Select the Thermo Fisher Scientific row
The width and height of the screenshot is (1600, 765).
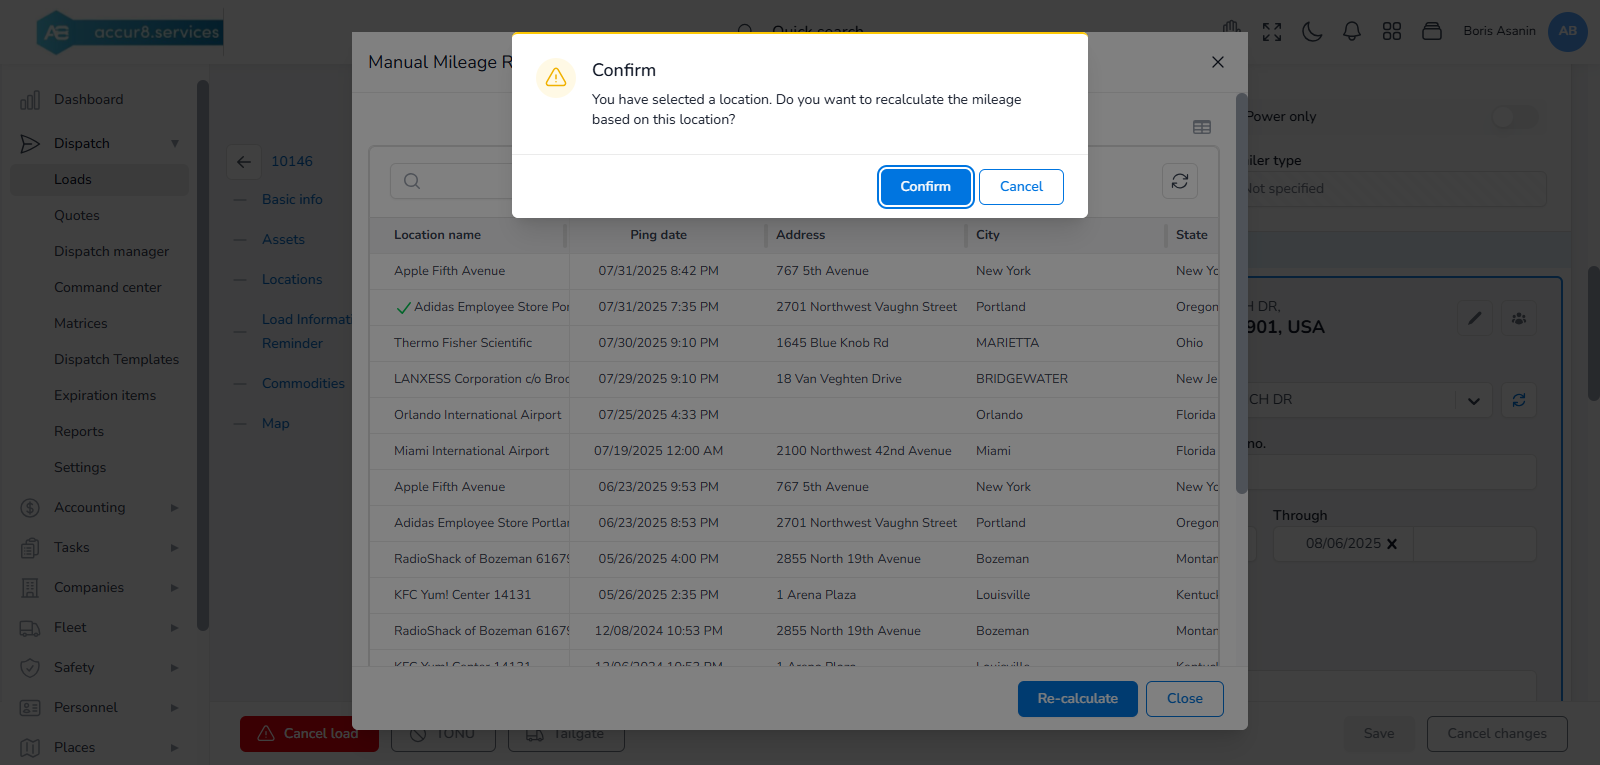(x=794, y=343)
